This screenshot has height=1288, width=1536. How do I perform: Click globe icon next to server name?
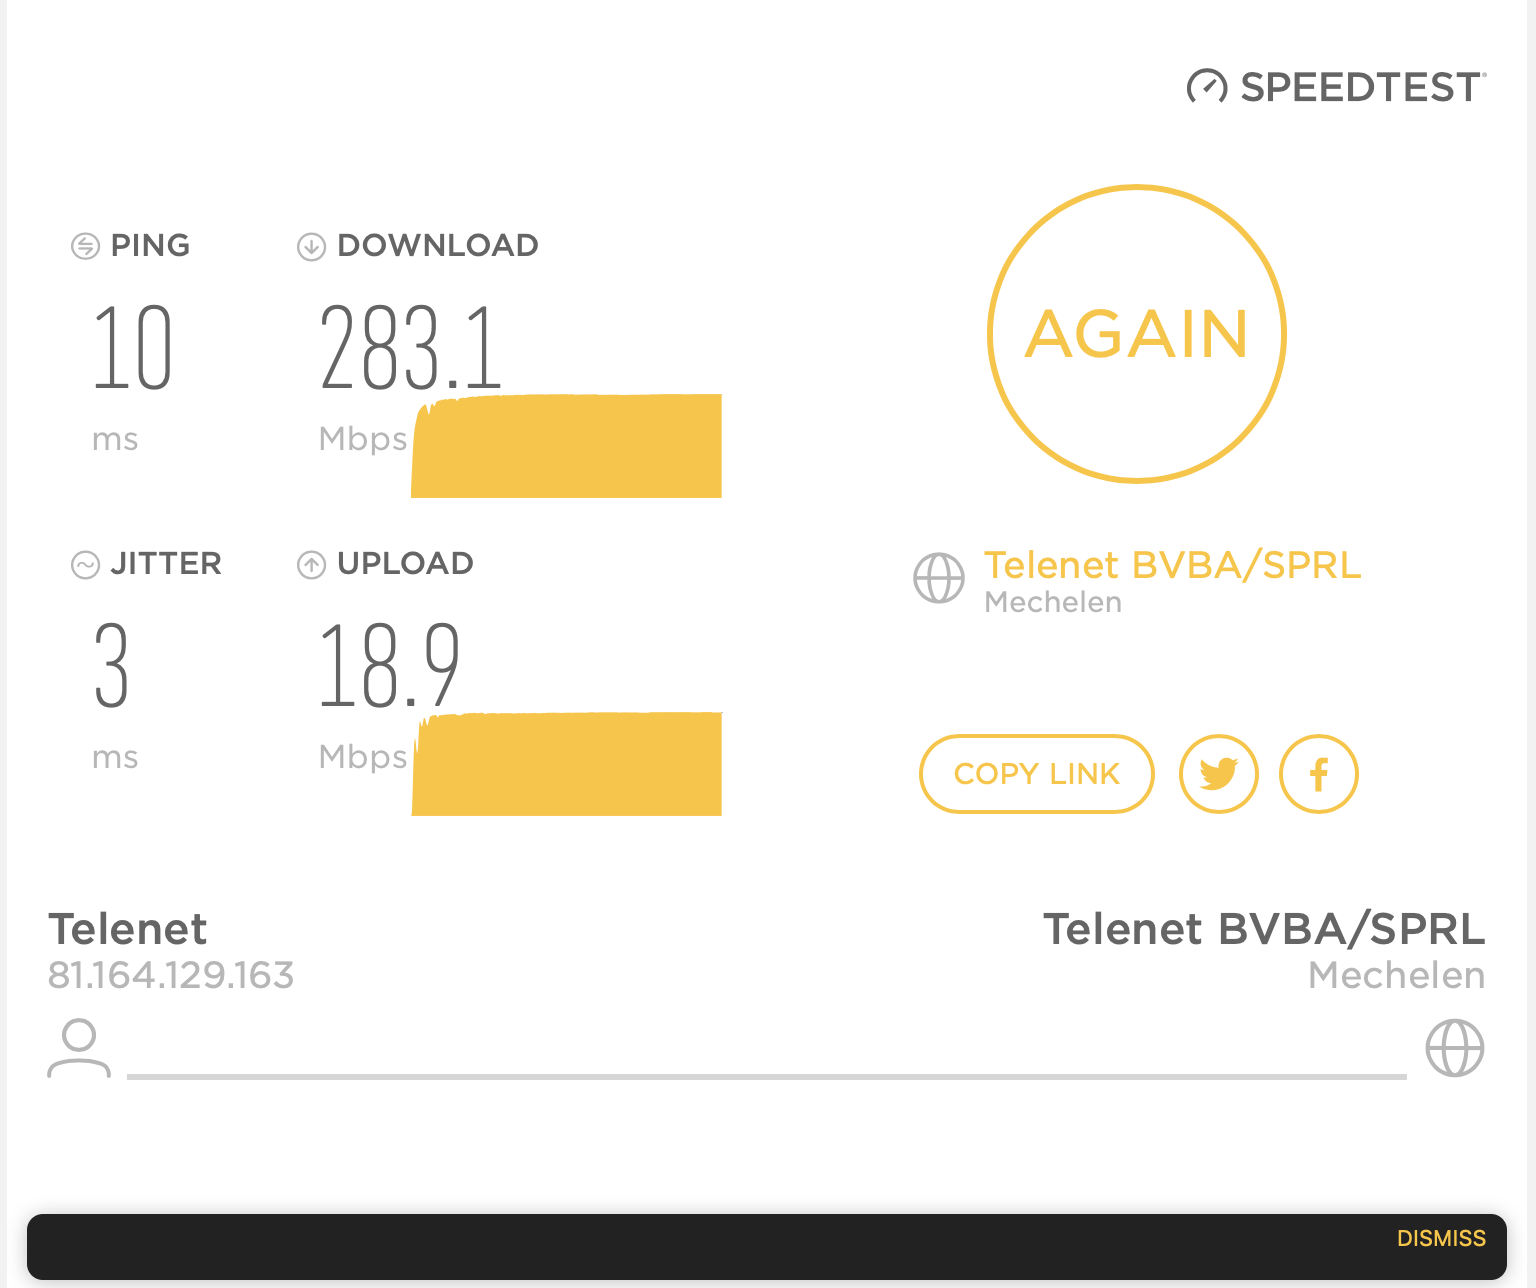point(939,578)
